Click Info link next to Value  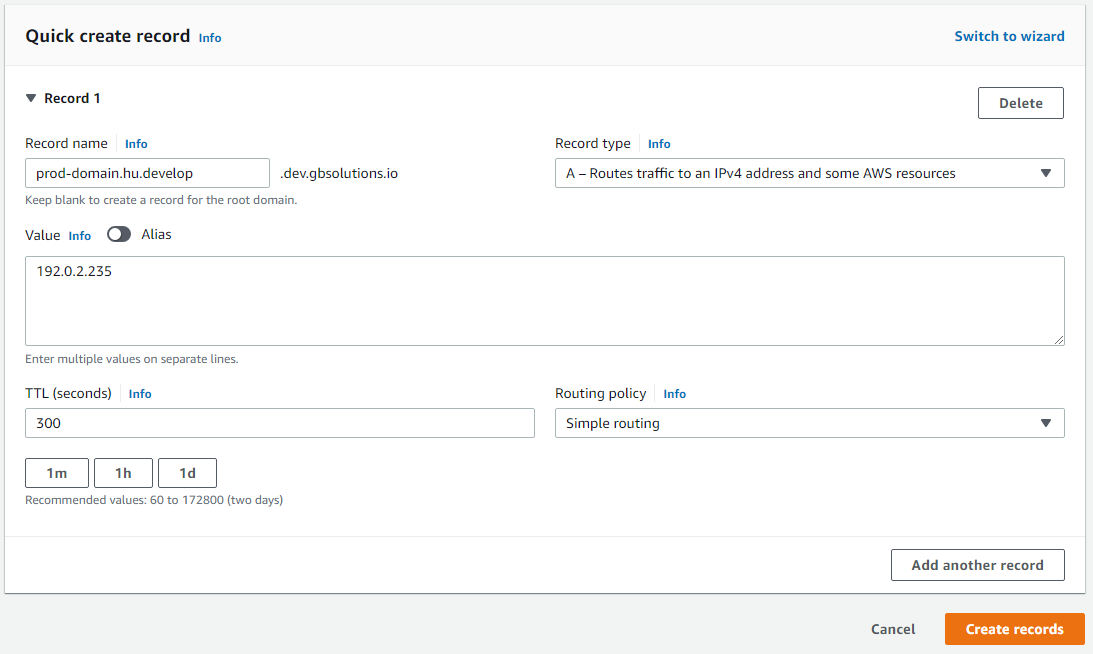(x=80, y=236)
